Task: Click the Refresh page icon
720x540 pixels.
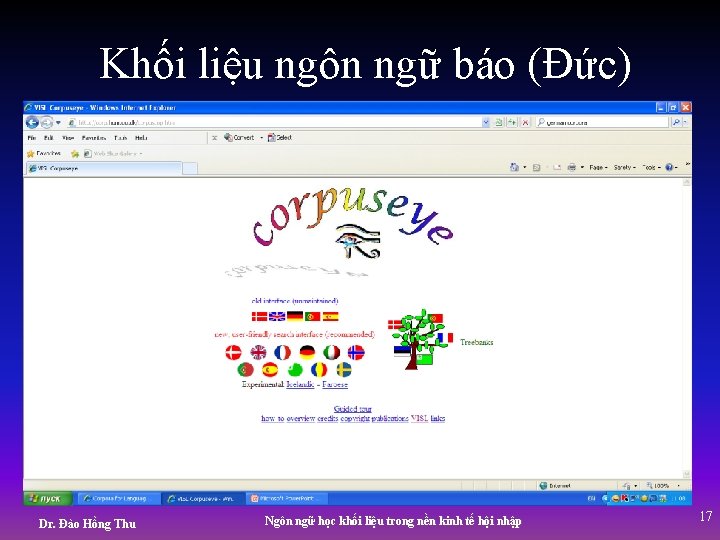Action: point(499,123)
